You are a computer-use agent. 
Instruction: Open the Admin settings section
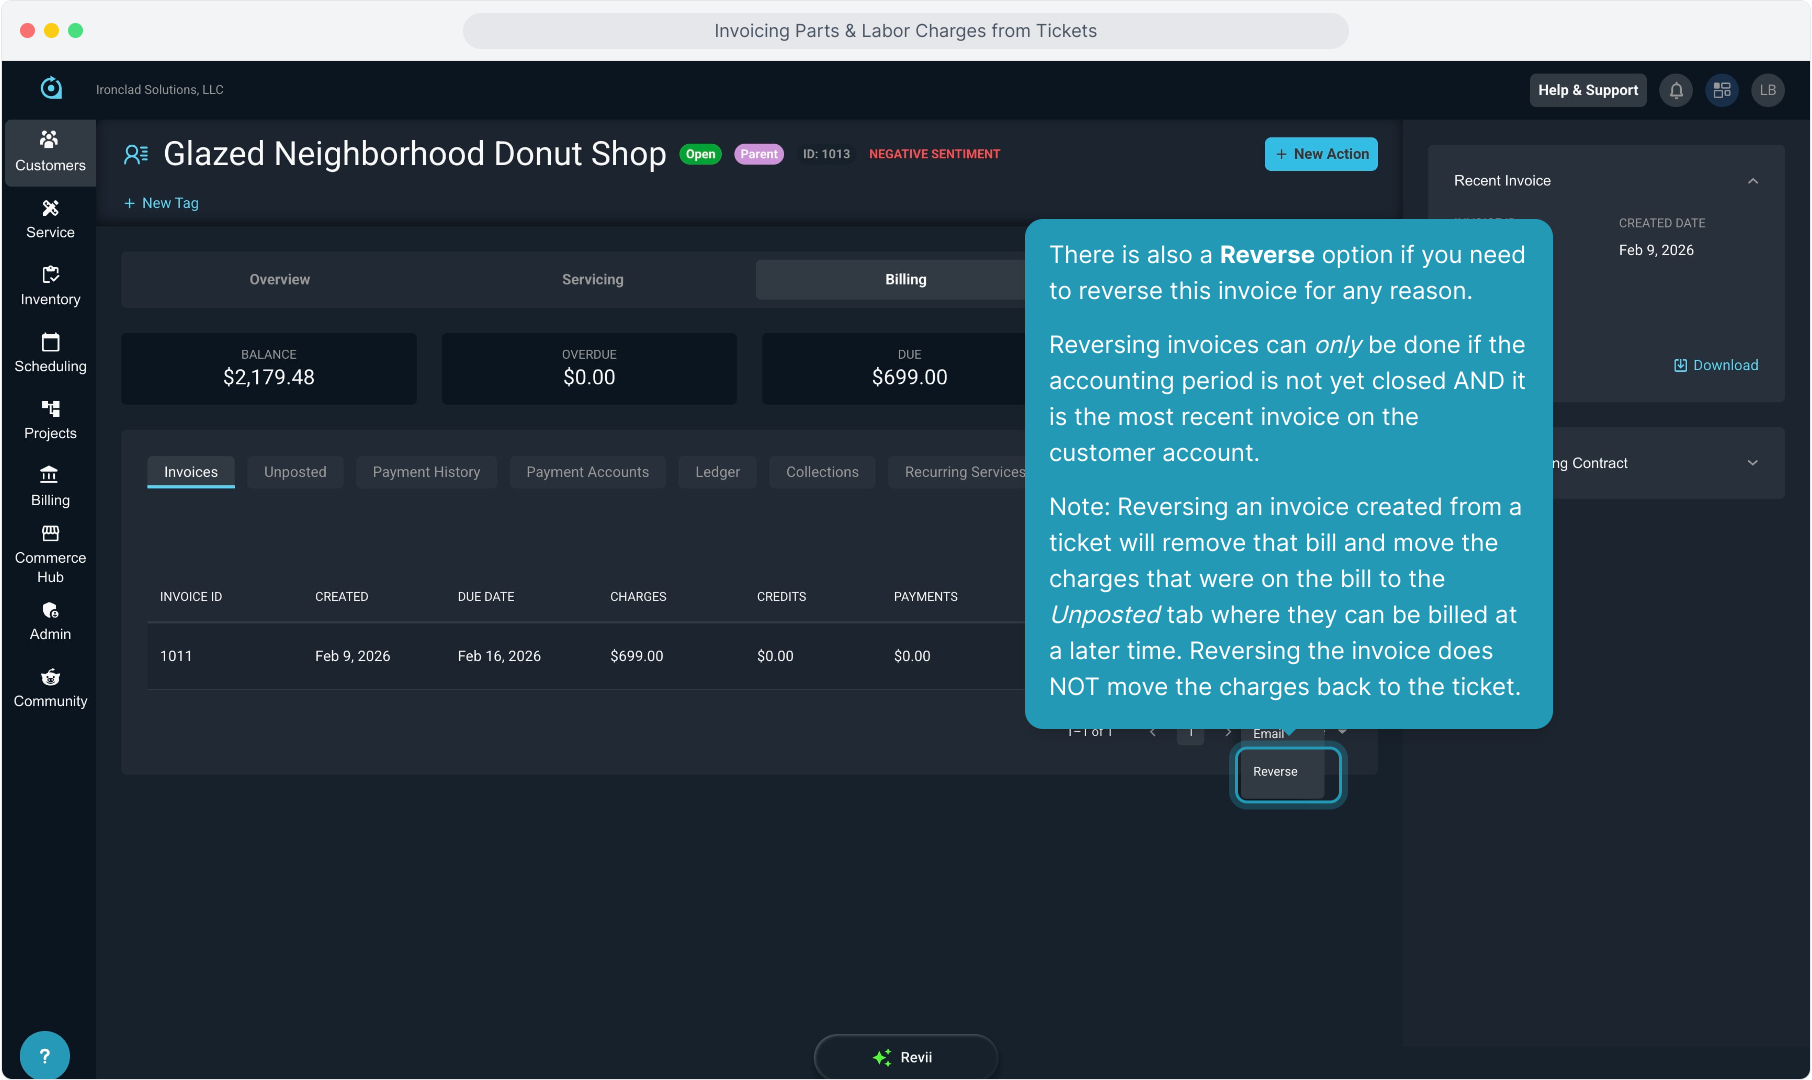coord(50,621)
